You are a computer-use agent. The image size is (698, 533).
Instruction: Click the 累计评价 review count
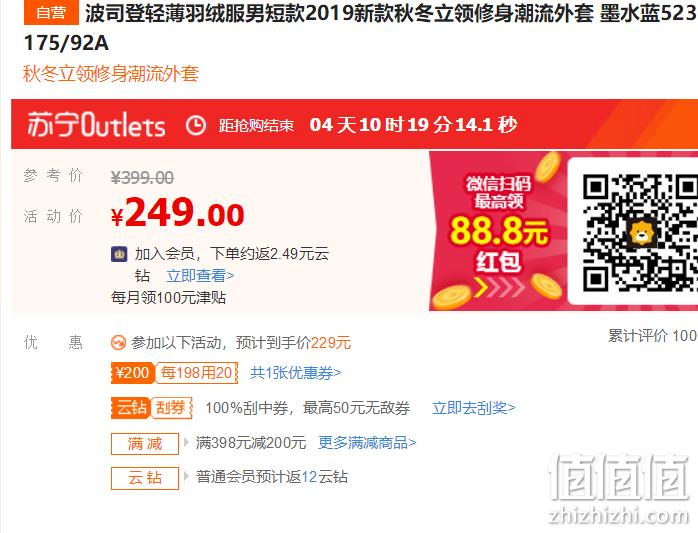point(653,336)
